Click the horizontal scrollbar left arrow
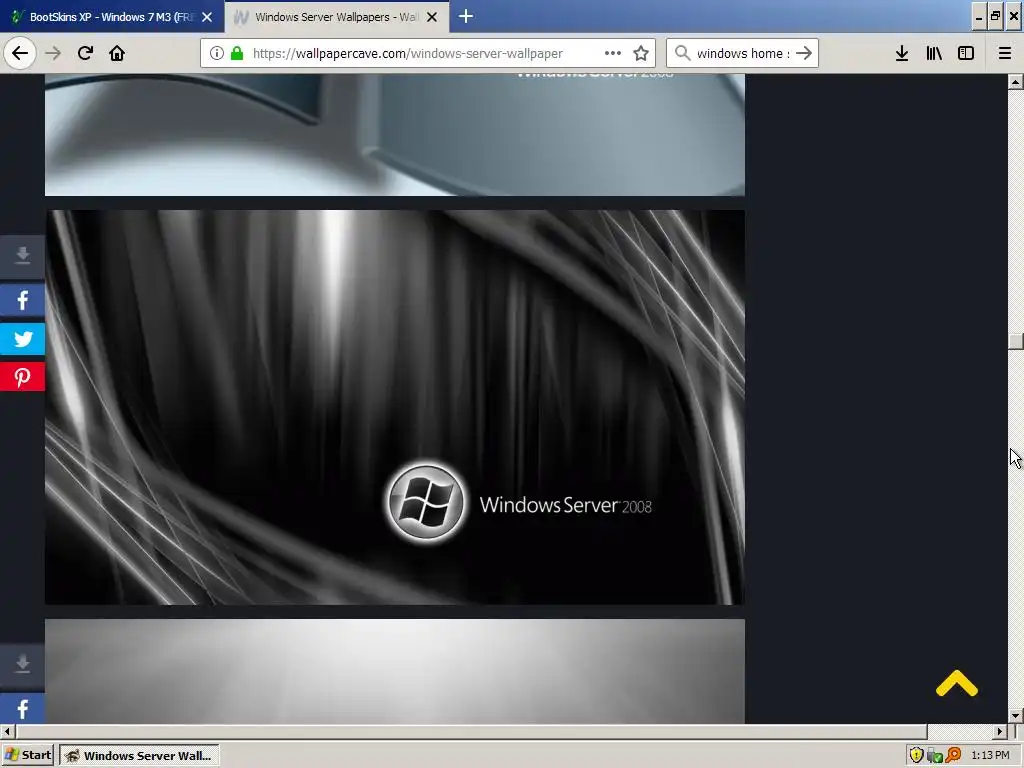This screenshot has height=768, width=1024. (x=7, y=731)
